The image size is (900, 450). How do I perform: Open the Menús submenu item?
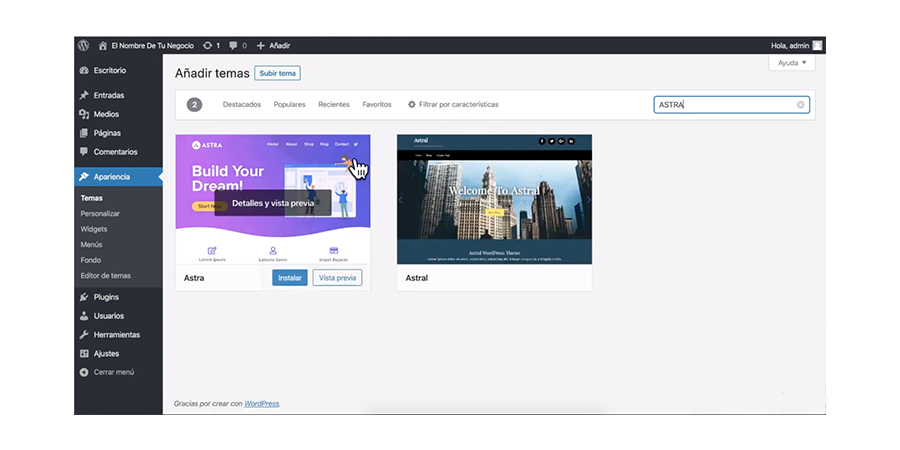pos(91,245)
